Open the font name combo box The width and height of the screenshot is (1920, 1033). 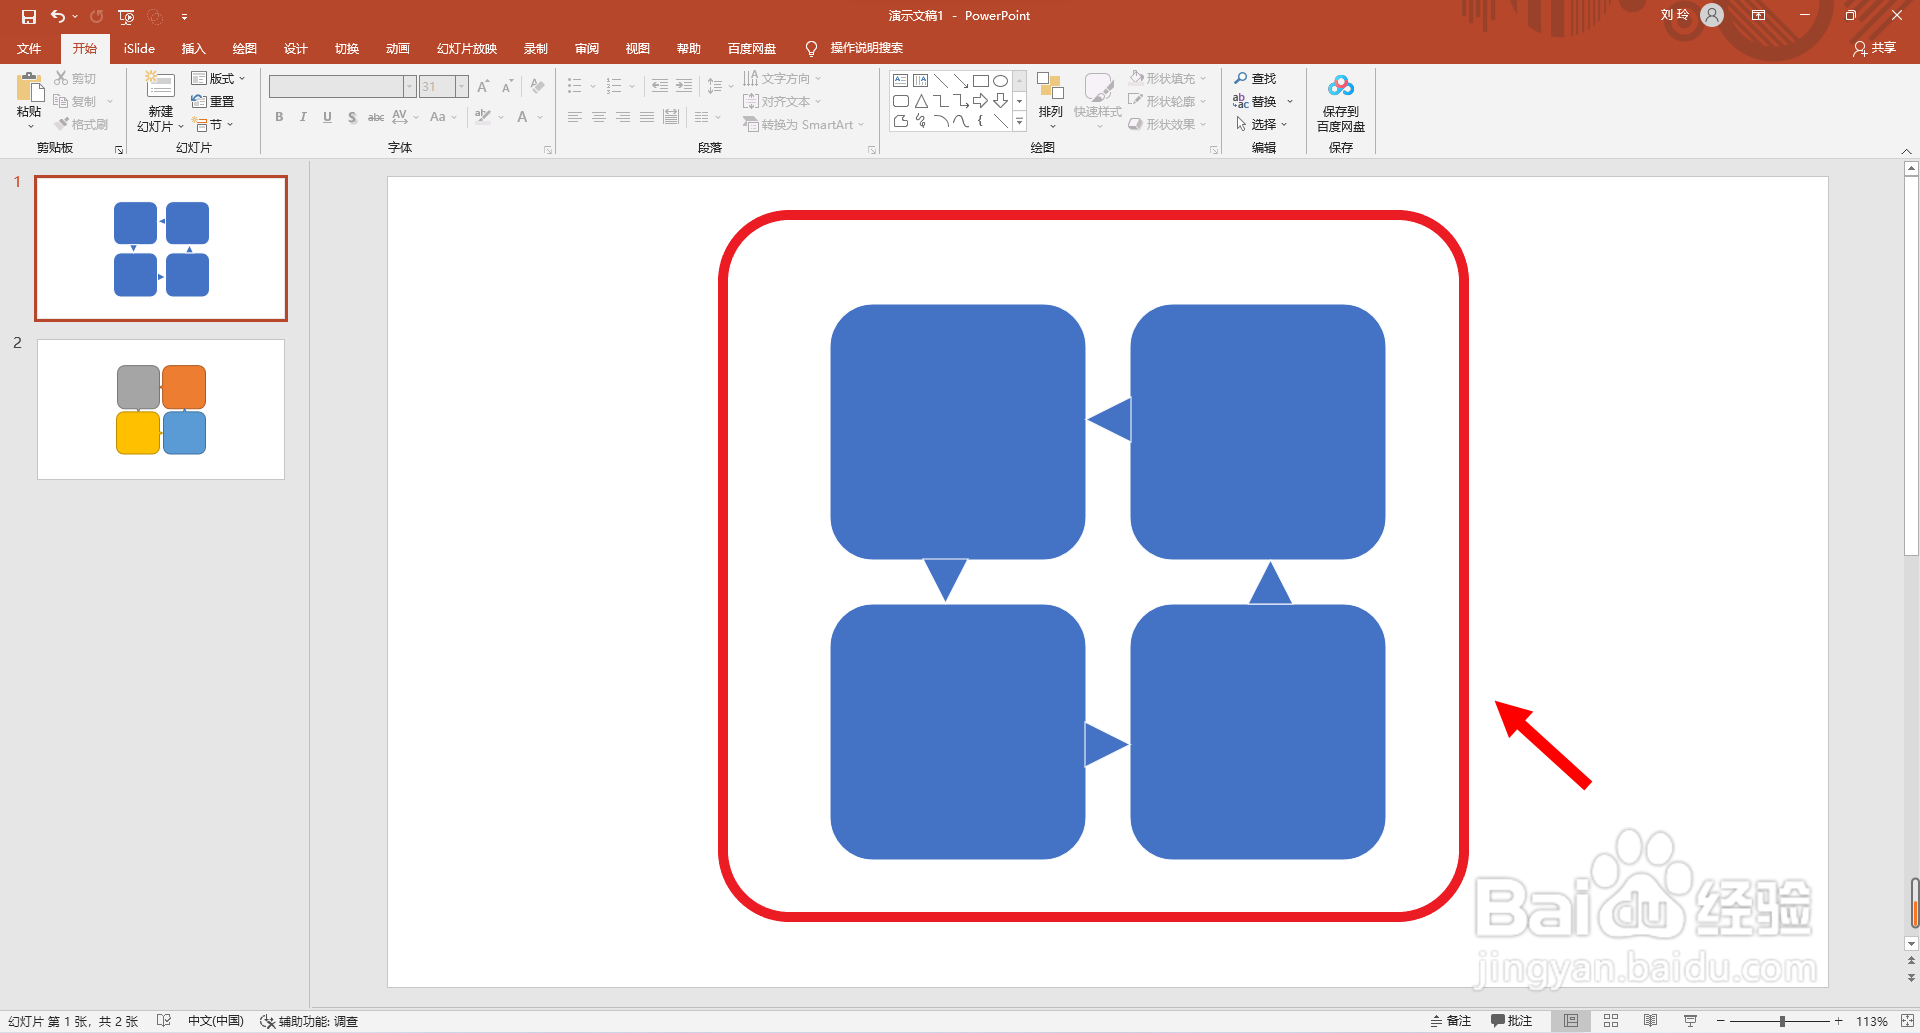[342, 87]
